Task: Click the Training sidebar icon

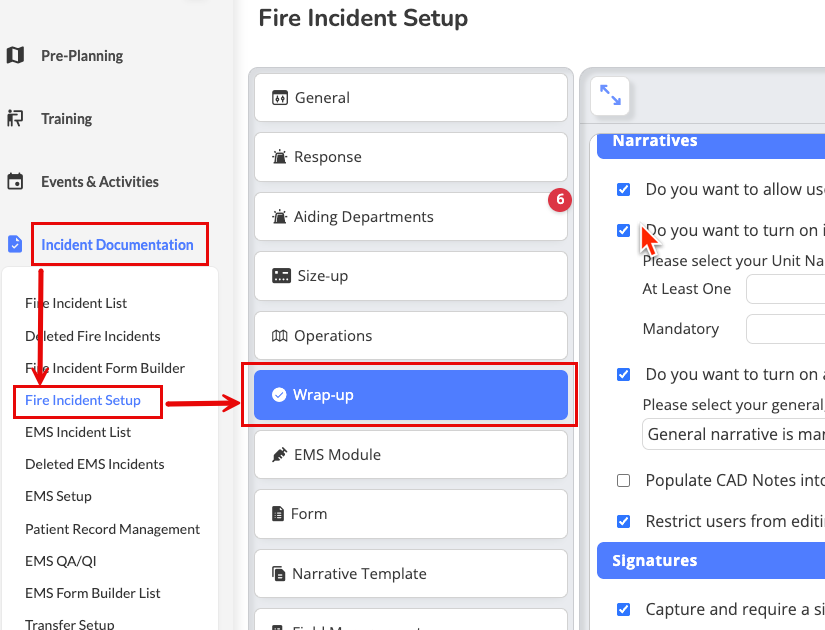Action: pos(15,119)
